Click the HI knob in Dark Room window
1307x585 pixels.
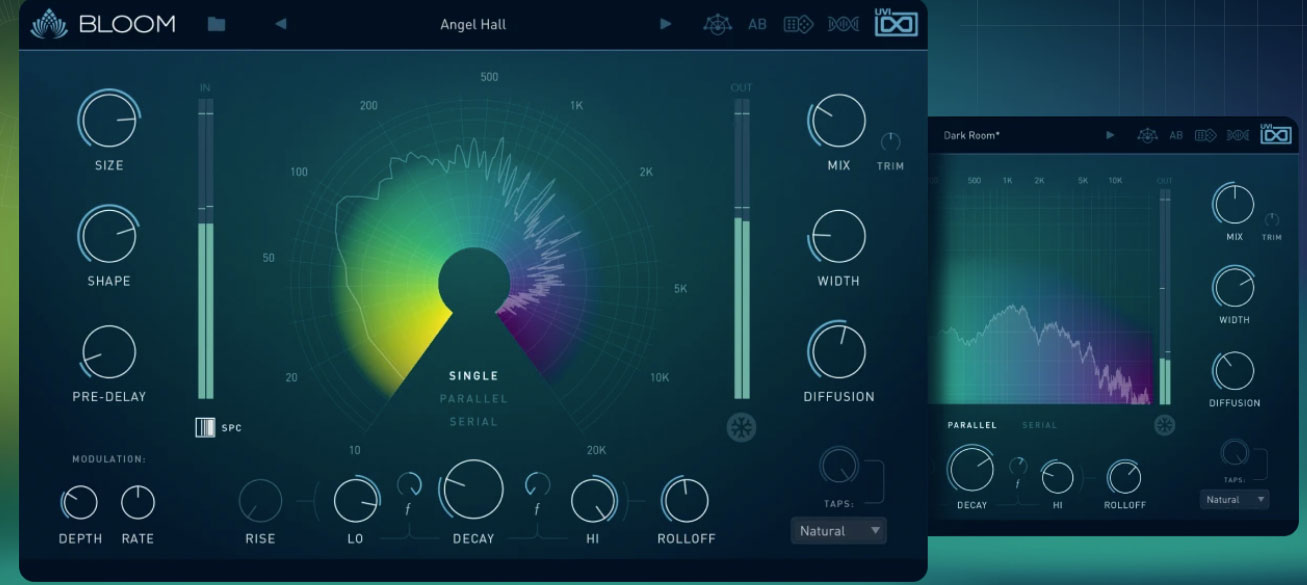(x=1057, y=477)
